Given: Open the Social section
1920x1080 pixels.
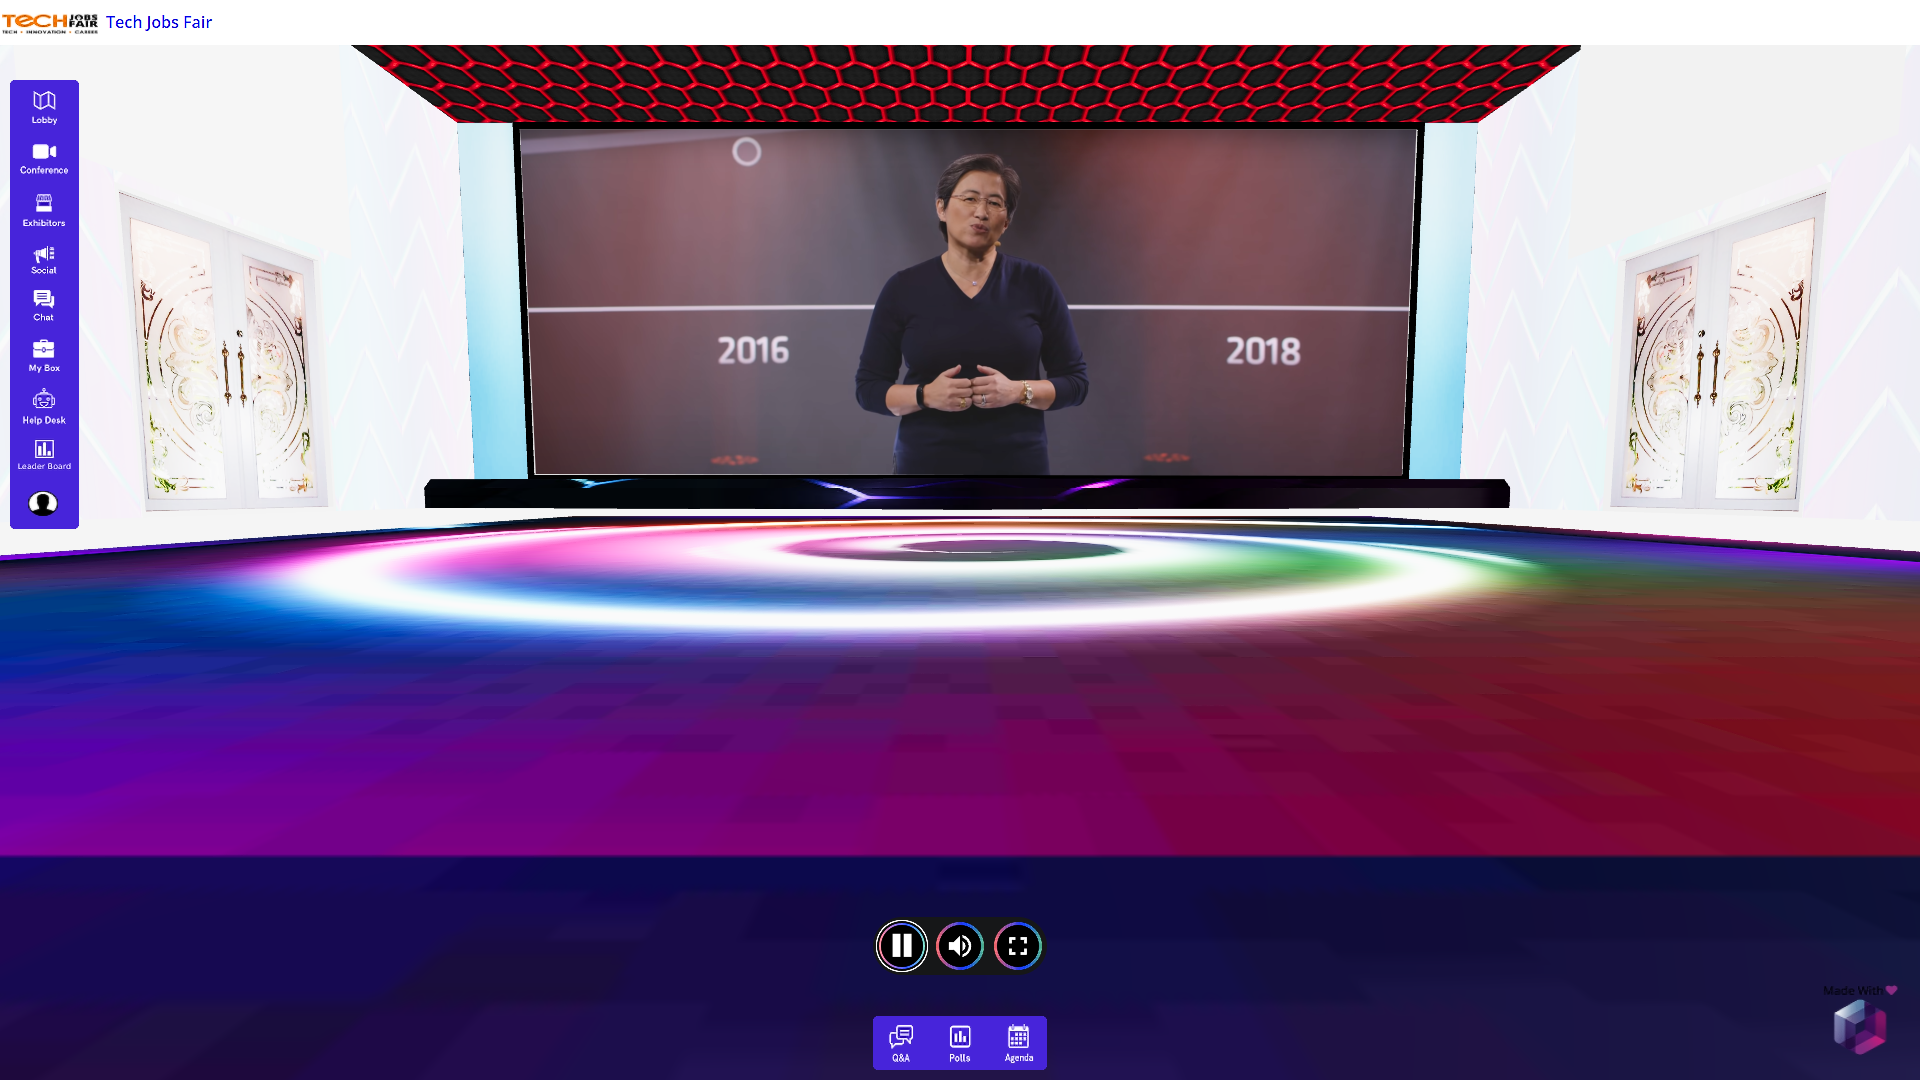Looking at the screenshot, I should (x=44, y=260).
